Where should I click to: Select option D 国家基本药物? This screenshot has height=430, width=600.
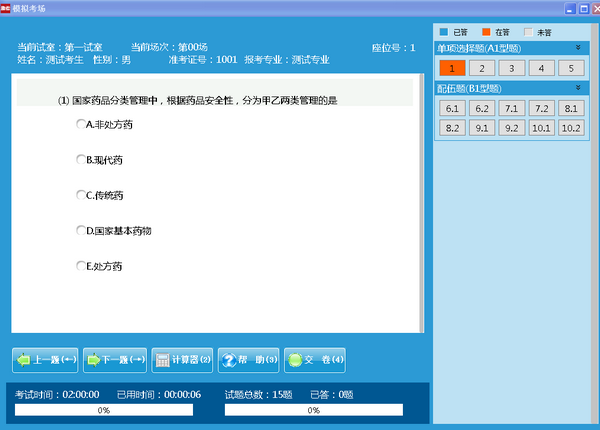coord(81,230)
